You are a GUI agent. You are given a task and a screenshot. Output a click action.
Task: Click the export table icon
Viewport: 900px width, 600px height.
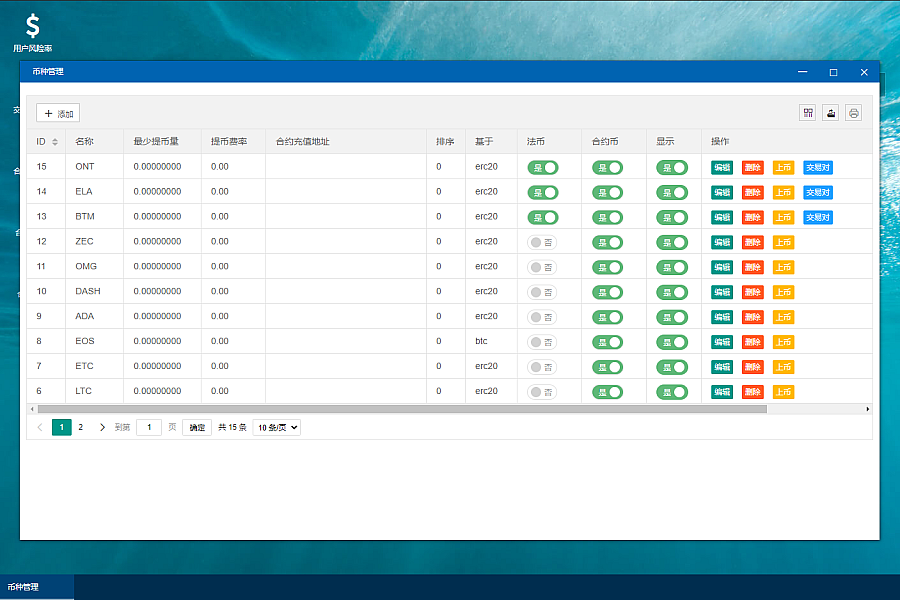(831, 113)
